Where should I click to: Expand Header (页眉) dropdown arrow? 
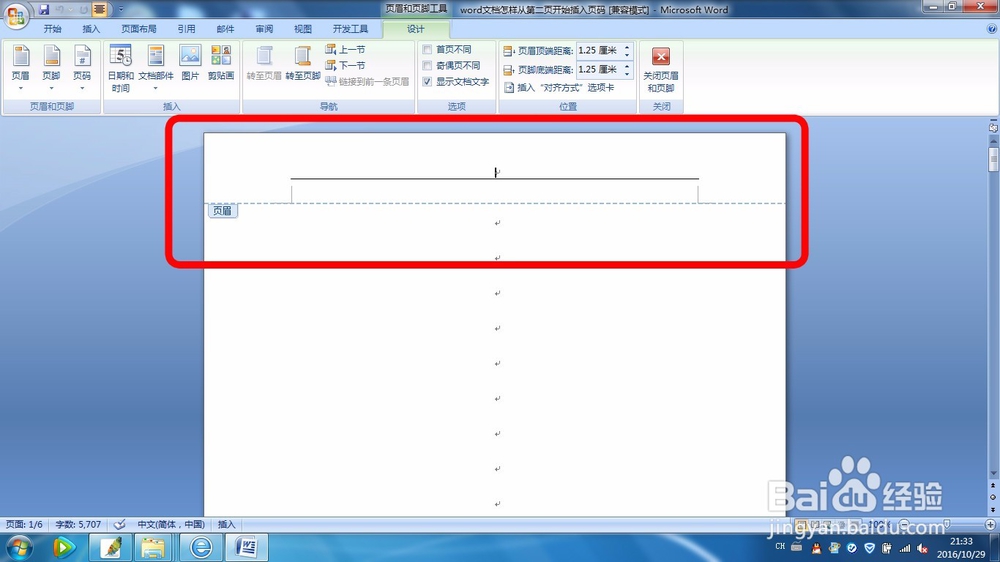(20, 88)
